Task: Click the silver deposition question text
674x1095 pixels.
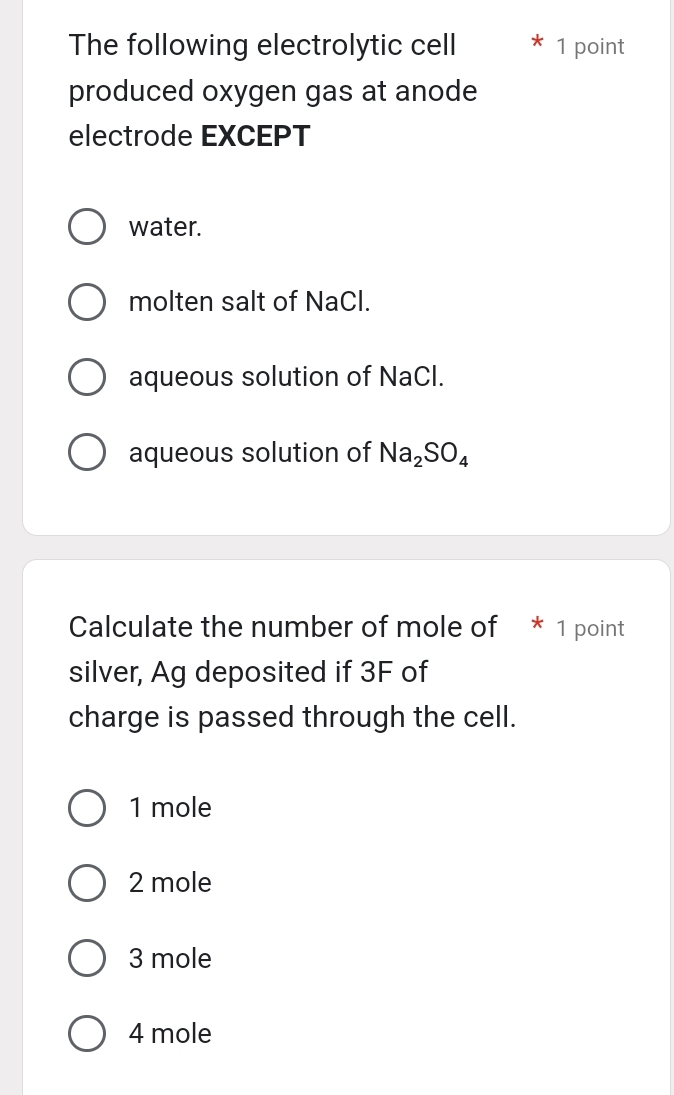Action: pos(283,671)
